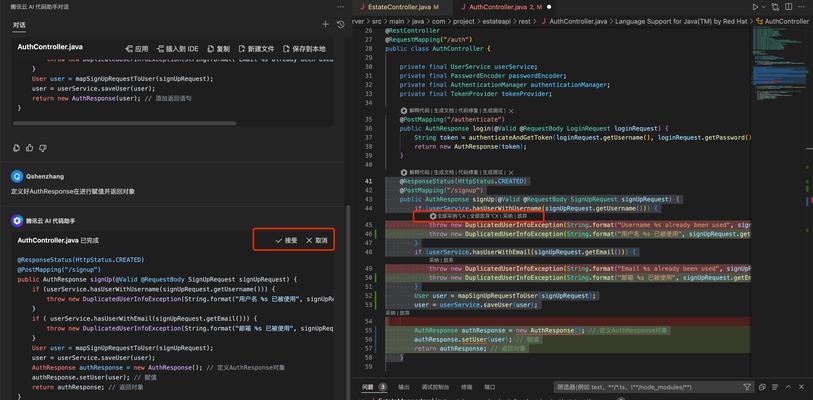Click 应用 to apply the AuthController.java code
Viewport: 813px width, 400px height.
[137, 49]
